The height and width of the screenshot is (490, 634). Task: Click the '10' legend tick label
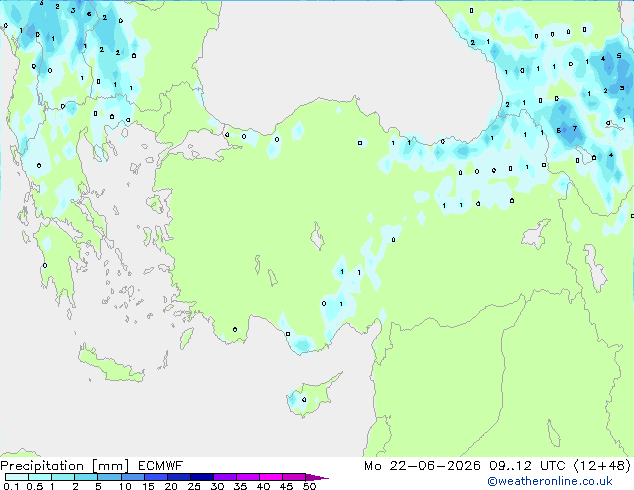[x=125, y=486]
